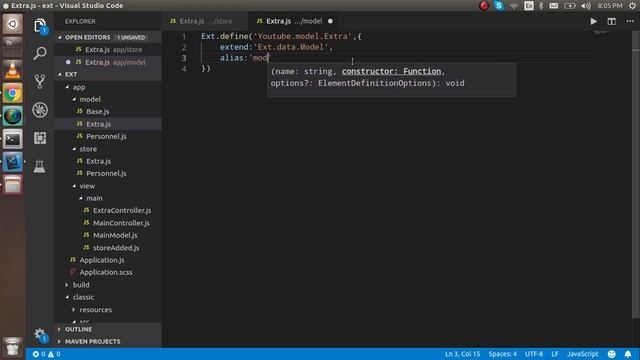The width and height of the screenshot is (640, 360).
Task: Place cursor on line 4 closing brace
Action: [x=206, y=69]
